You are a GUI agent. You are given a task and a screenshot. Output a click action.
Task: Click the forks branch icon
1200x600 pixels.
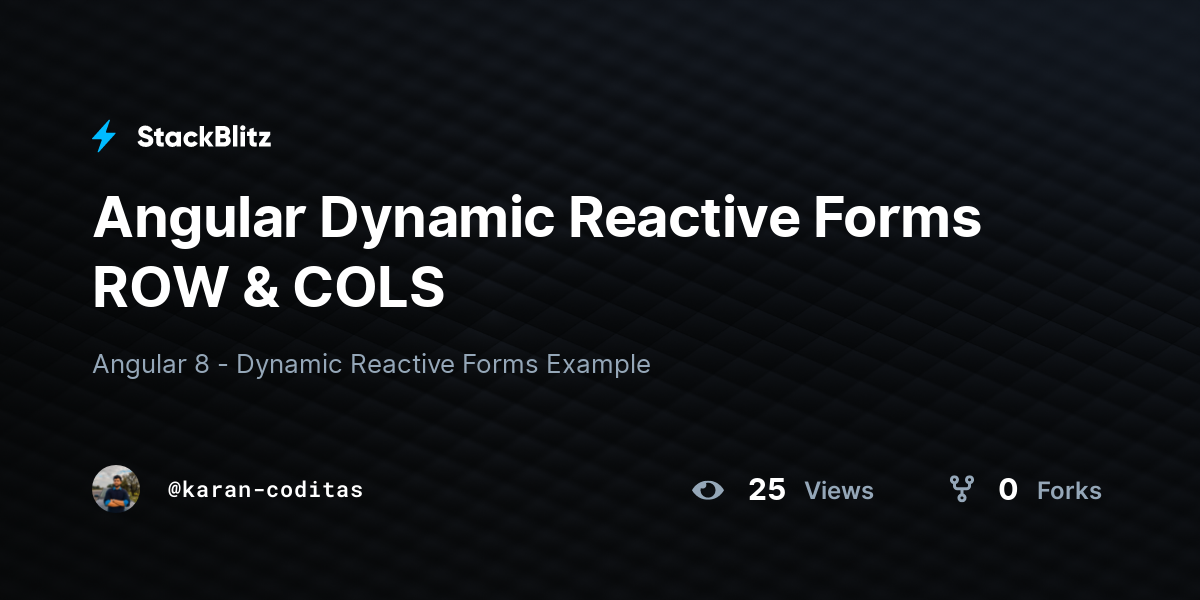click(962, 489)
